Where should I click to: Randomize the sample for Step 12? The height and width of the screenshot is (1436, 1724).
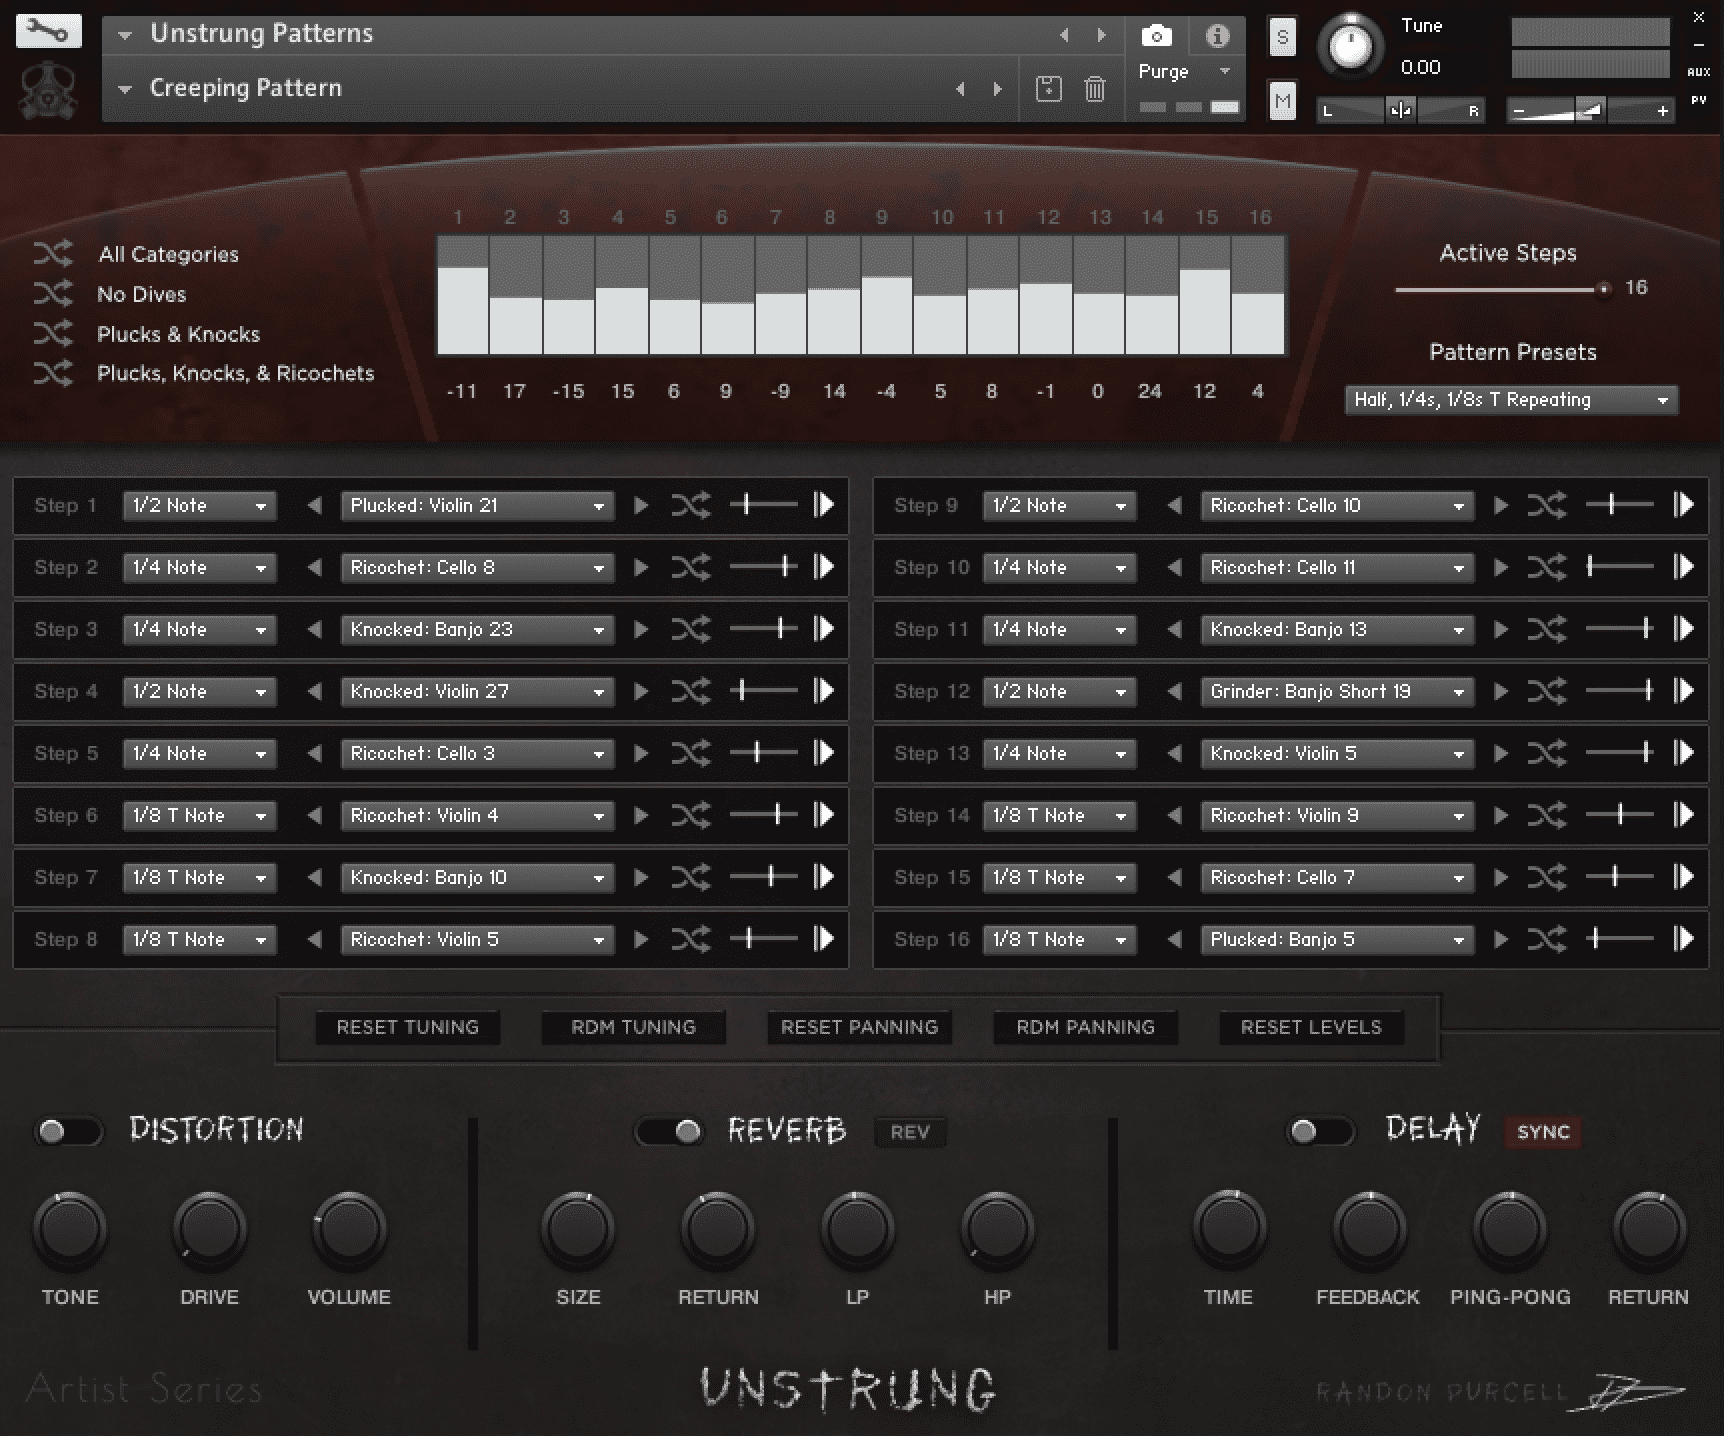(x=1547, y=691)
